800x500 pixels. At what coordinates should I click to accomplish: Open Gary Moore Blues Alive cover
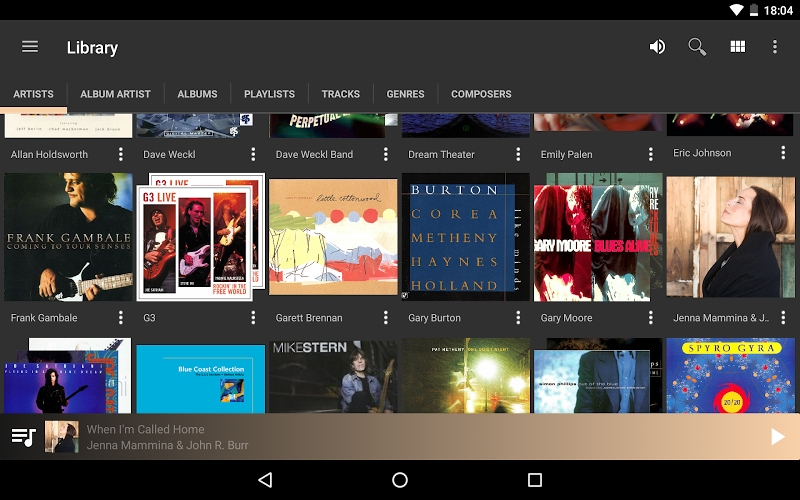[x=598, y=237]
